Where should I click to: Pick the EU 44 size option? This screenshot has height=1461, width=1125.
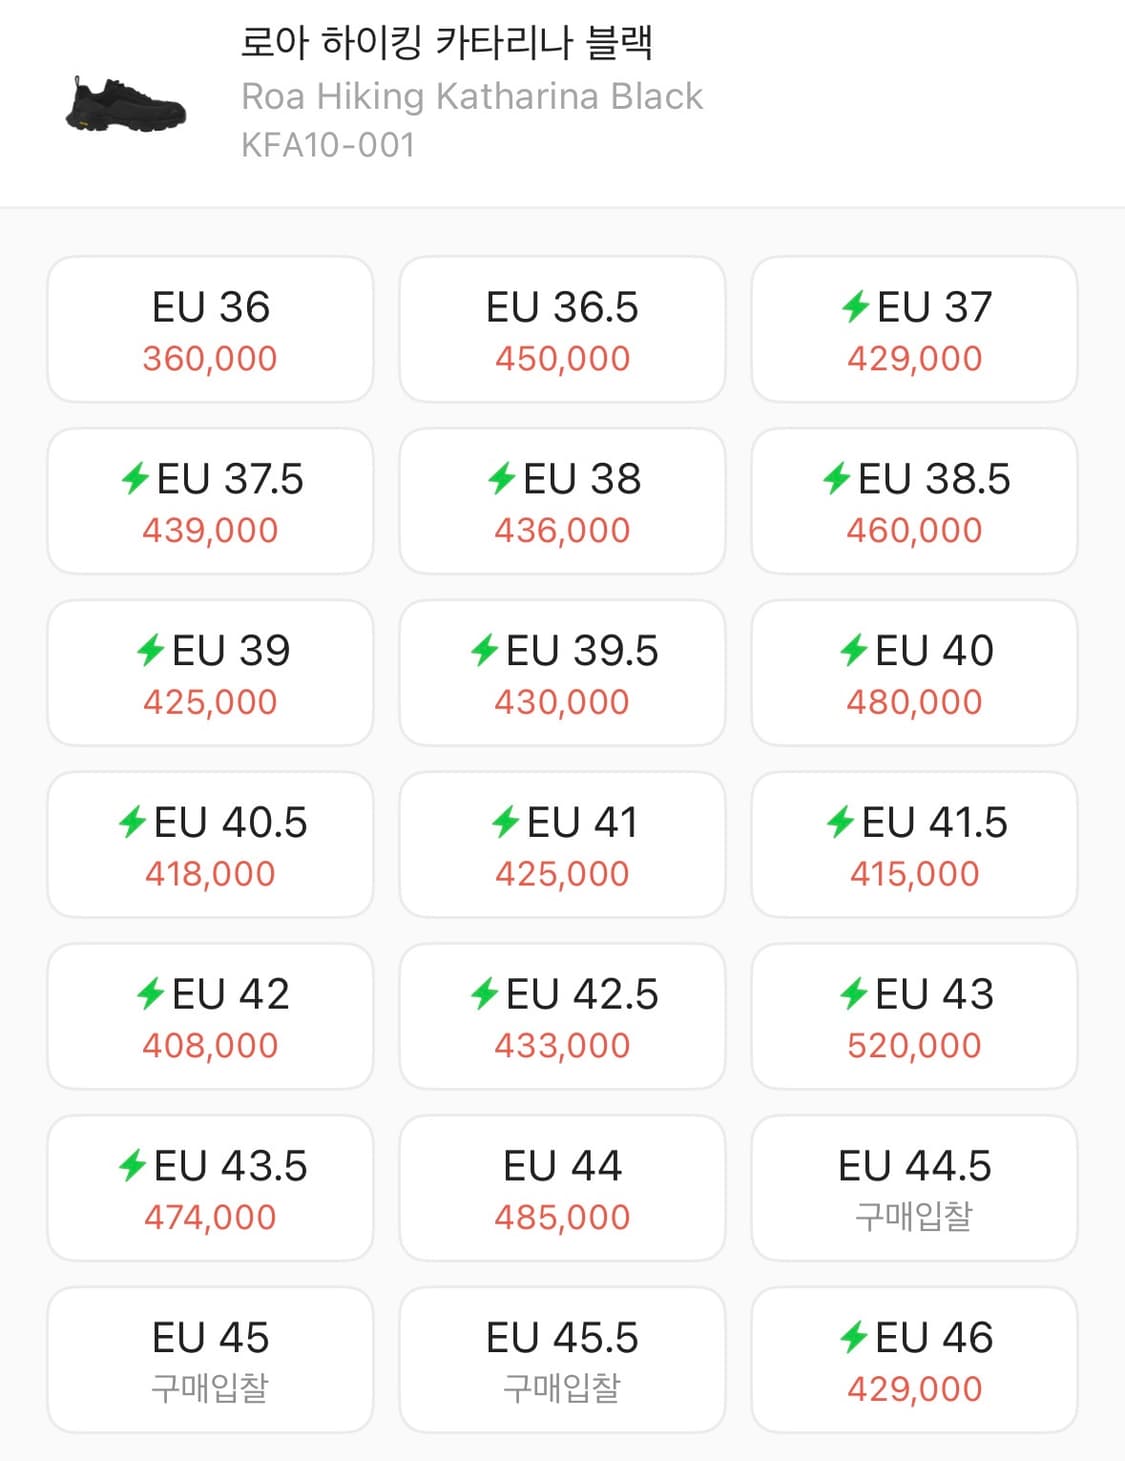[562, 1189]
